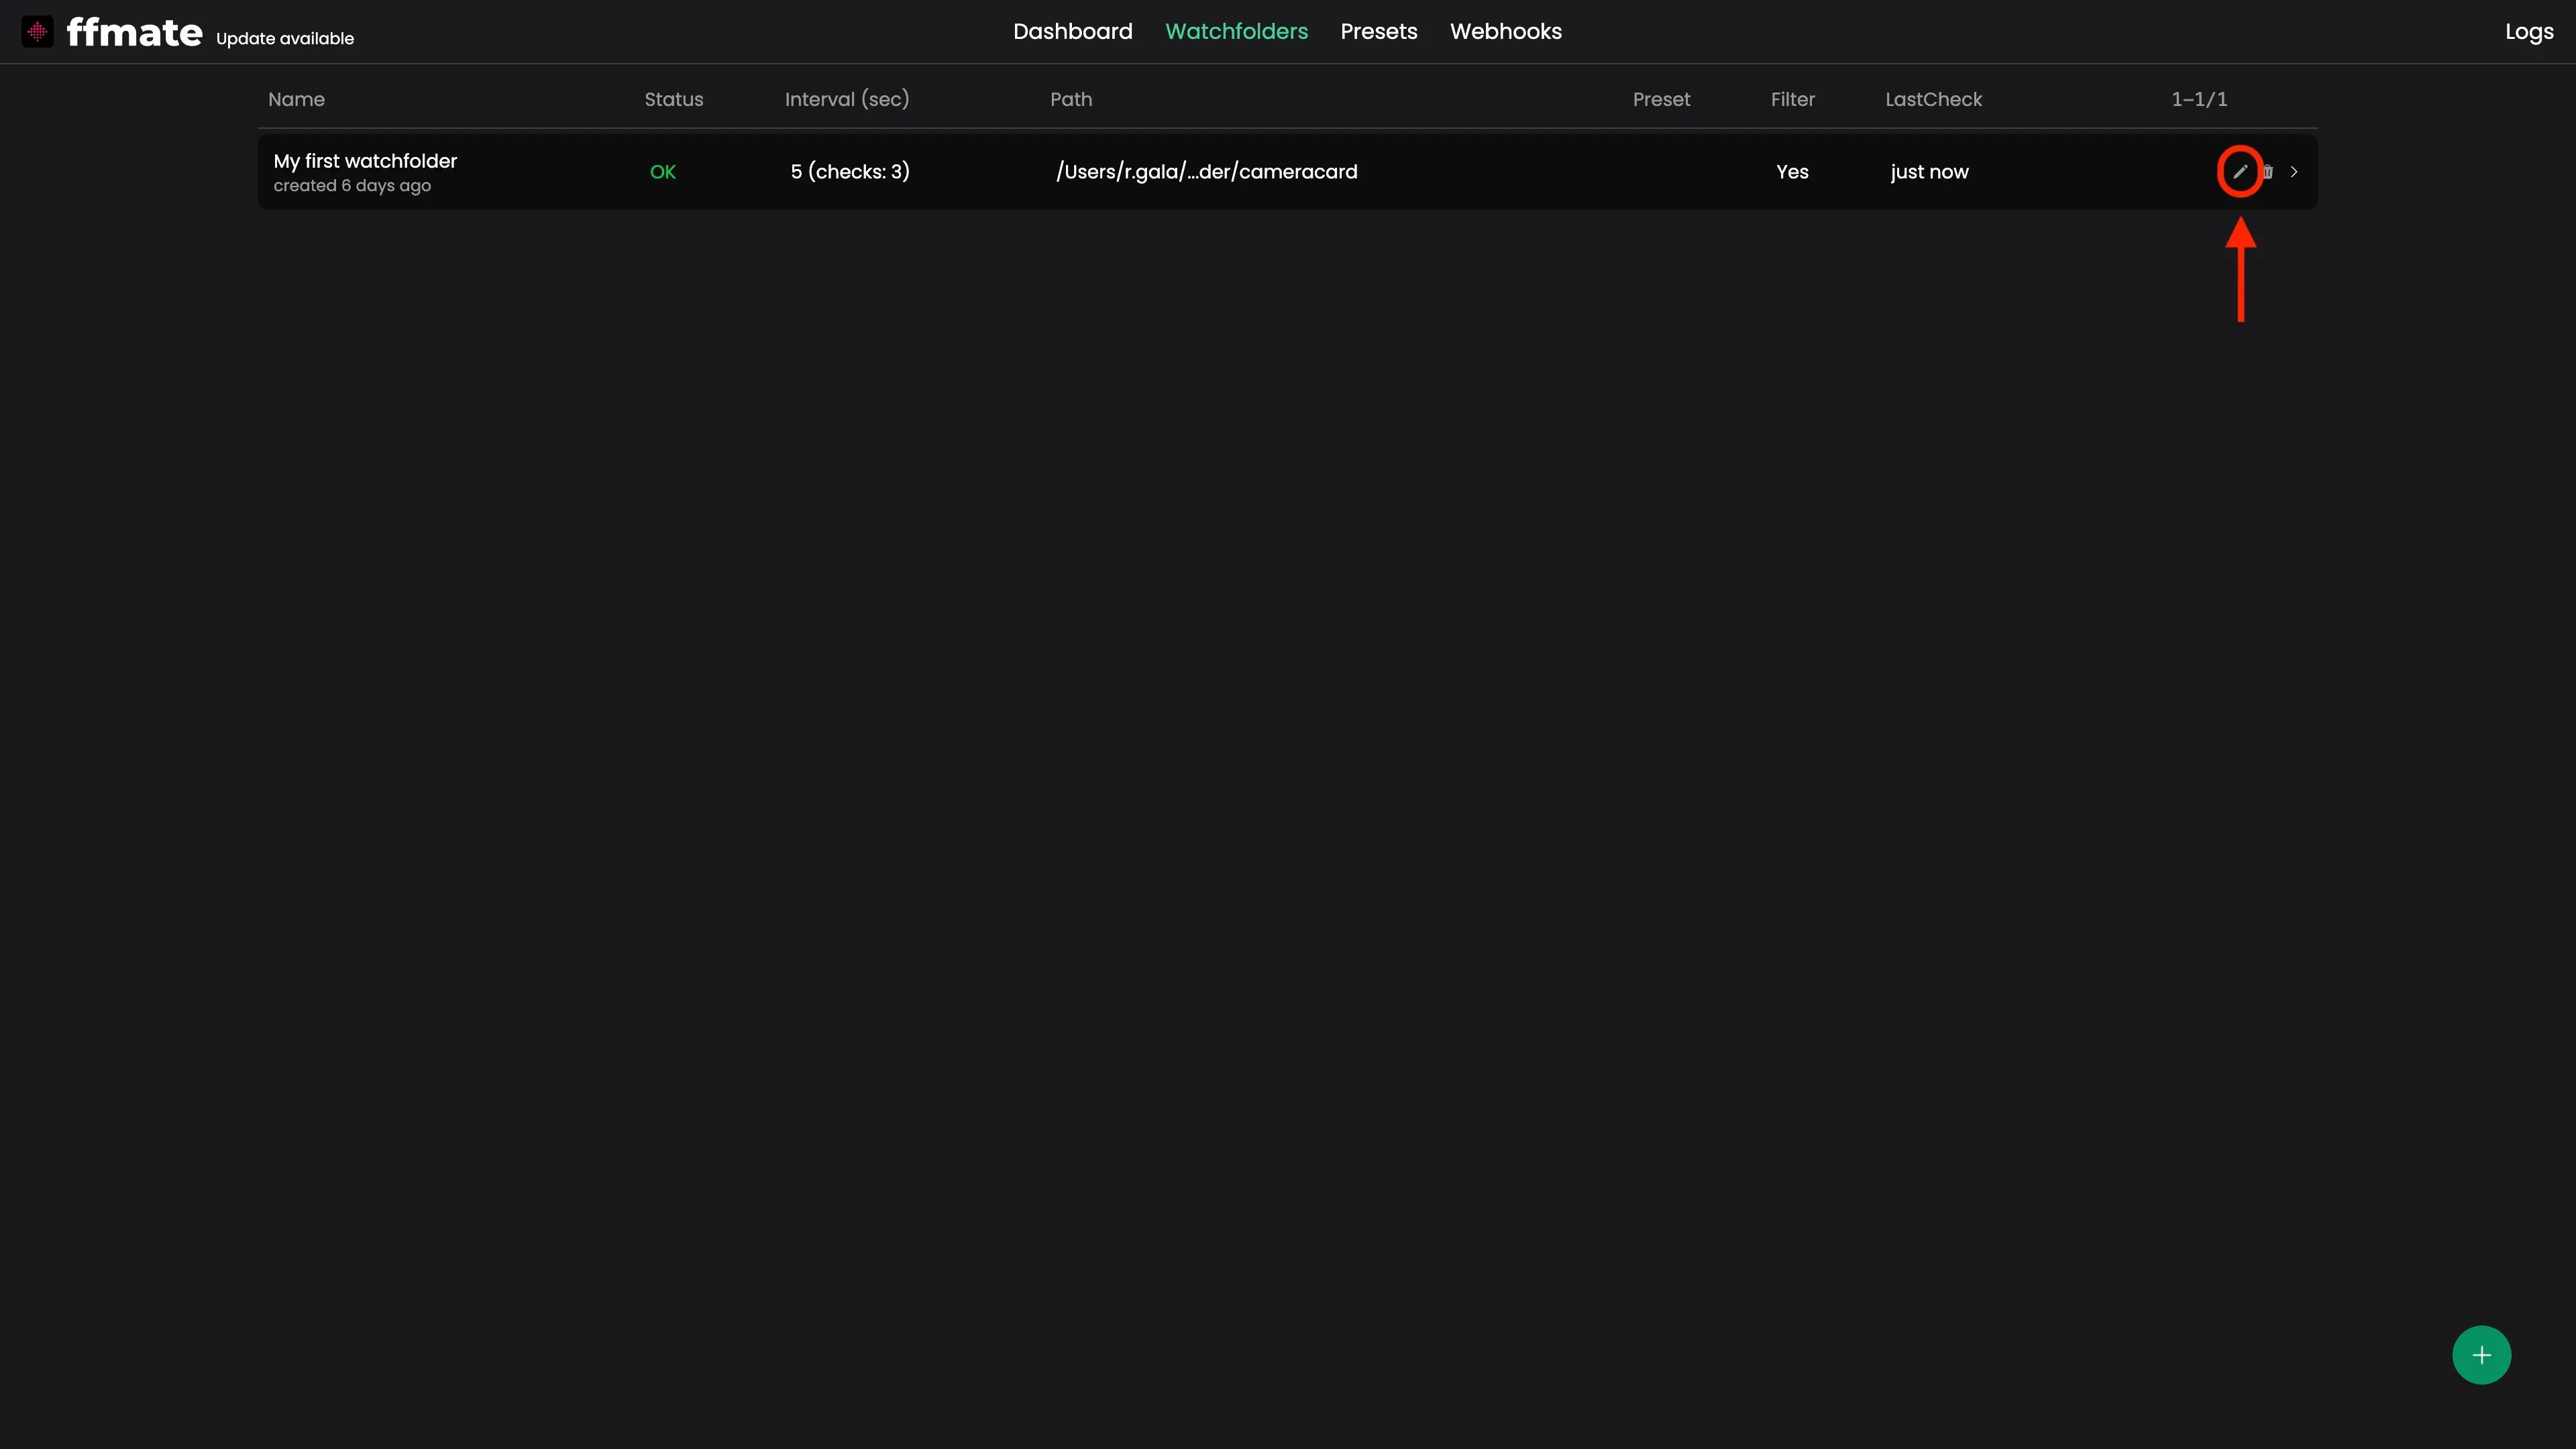Click the LastCheck column header

tap(1933, 99)
